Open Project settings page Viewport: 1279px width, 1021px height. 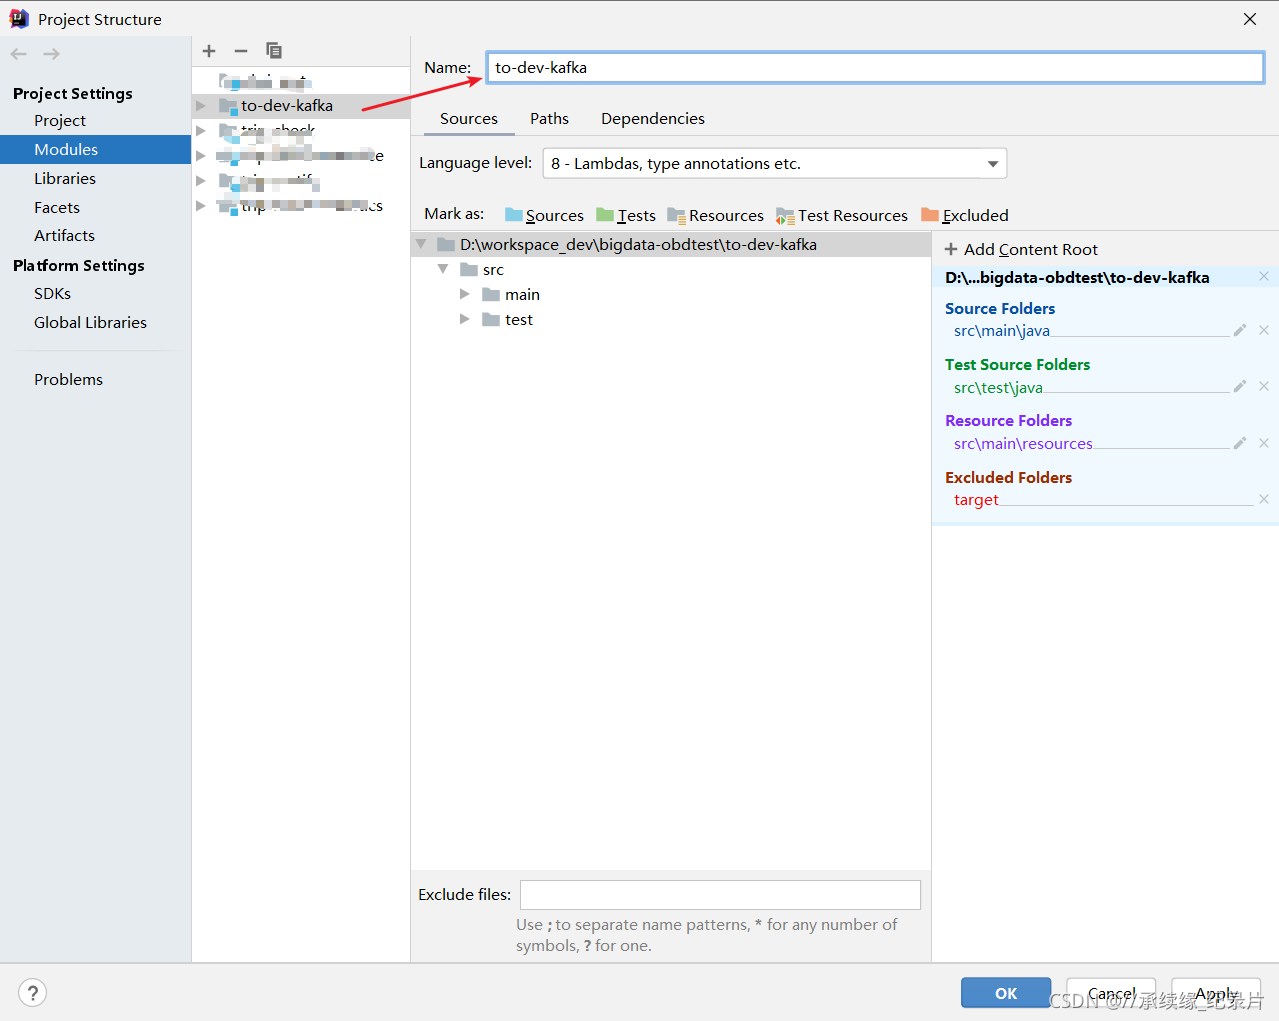60,120
